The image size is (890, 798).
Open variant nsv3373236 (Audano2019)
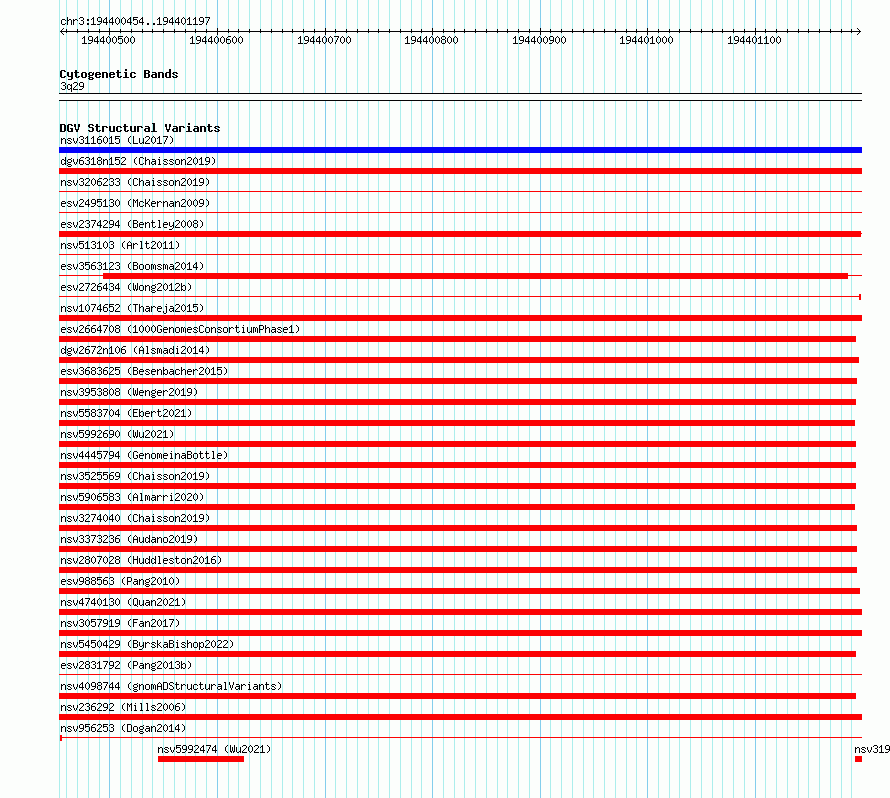pyautogui.click(x=129, y=539)
